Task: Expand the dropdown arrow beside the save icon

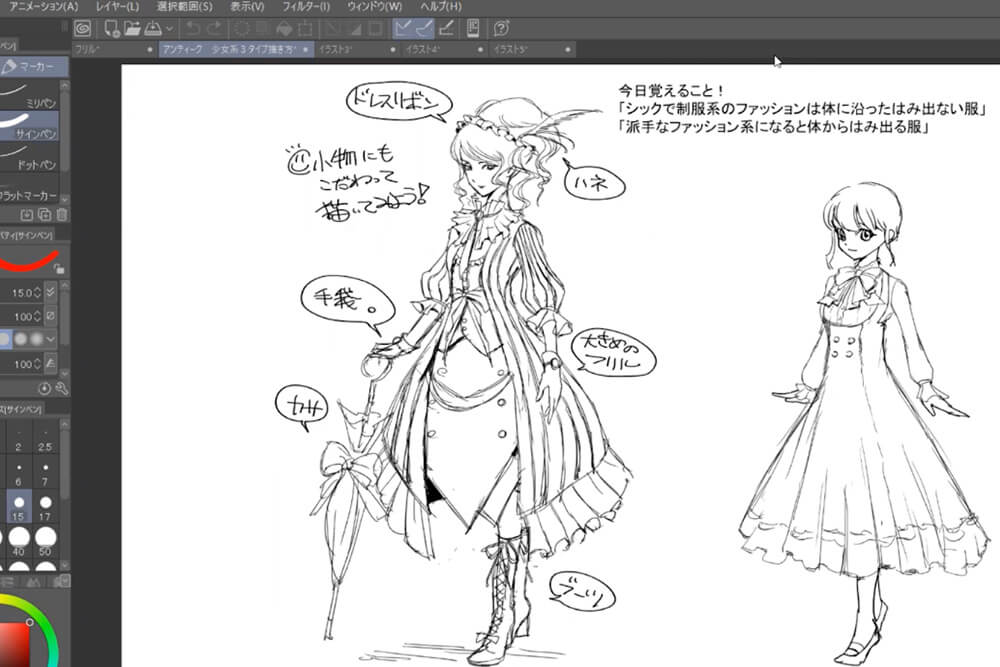Action: [169, 28]
